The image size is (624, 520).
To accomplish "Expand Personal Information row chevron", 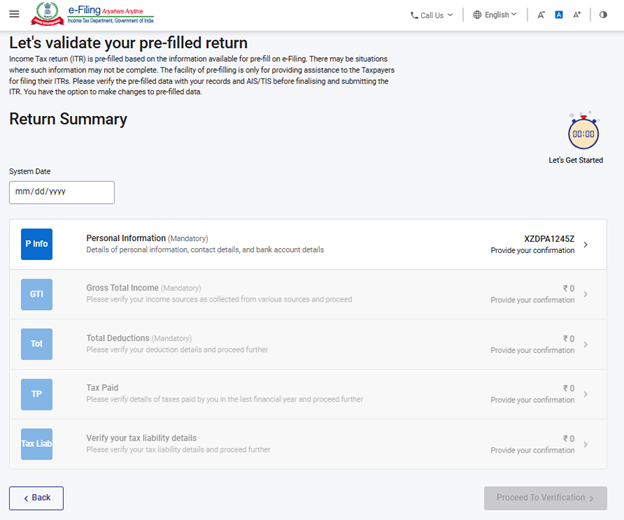I will (x=585, y=244).
